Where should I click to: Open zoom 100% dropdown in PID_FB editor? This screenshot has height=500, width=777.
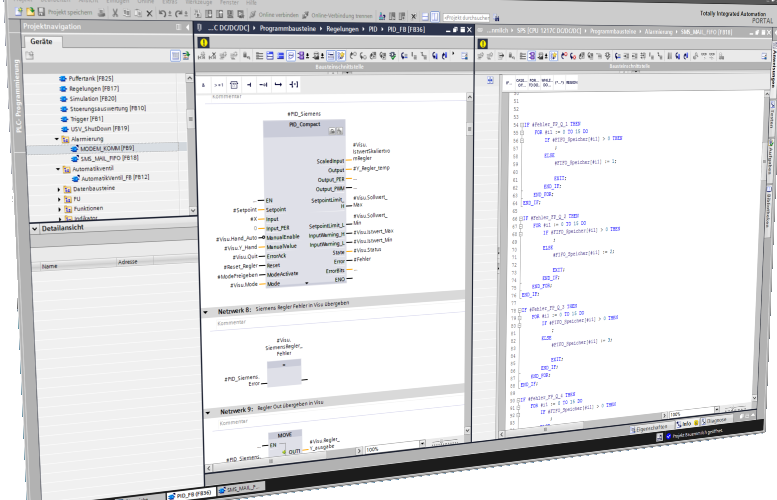tap(422, 444)
